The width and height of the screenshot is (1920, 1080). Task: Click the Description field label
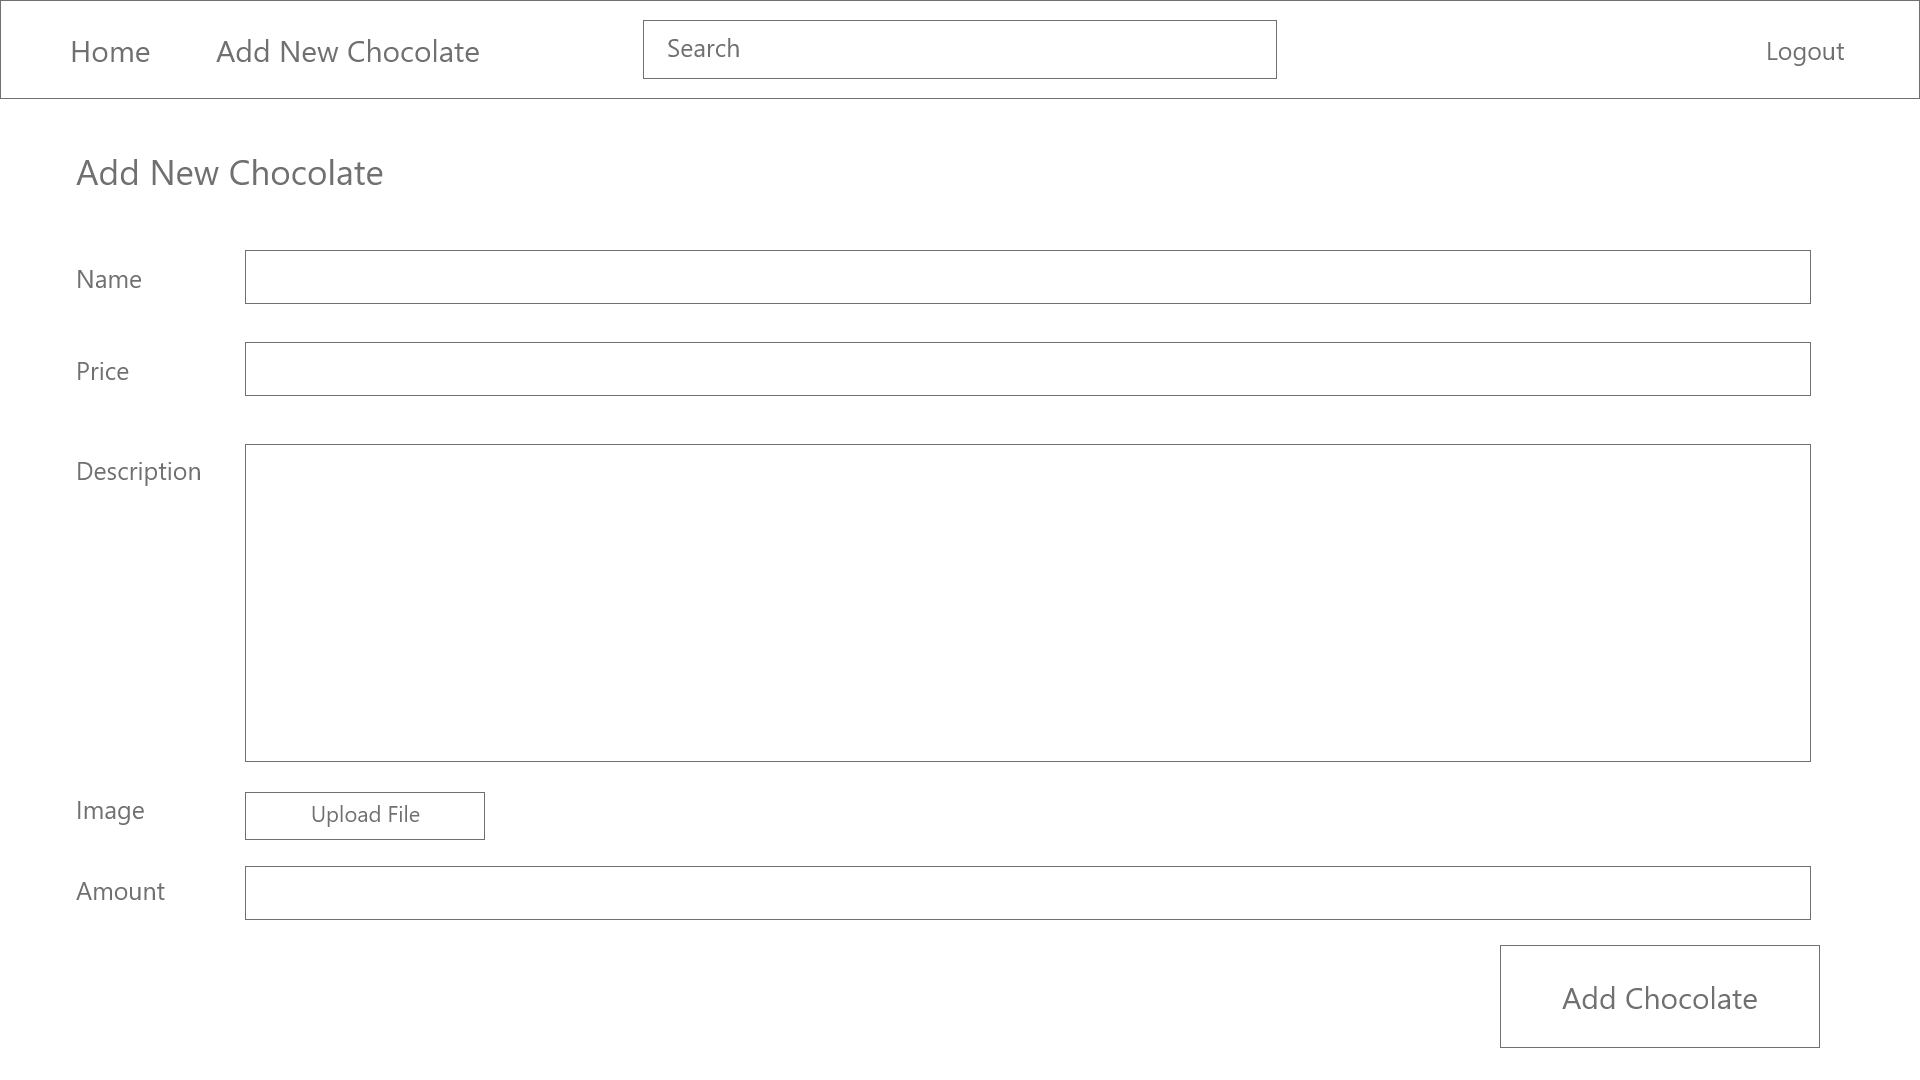(138, 472)
